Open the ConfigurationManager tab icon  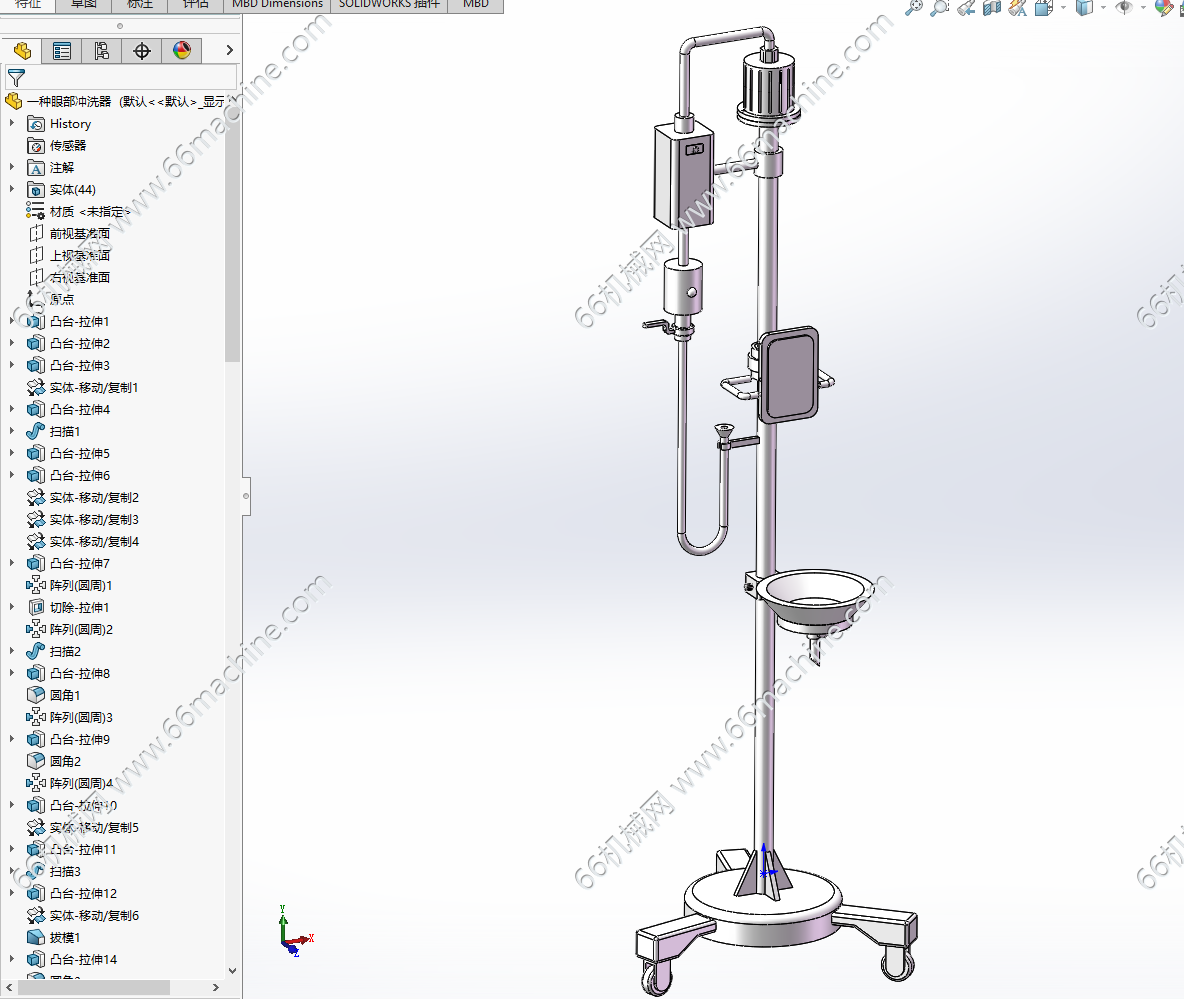click(102, 51)
